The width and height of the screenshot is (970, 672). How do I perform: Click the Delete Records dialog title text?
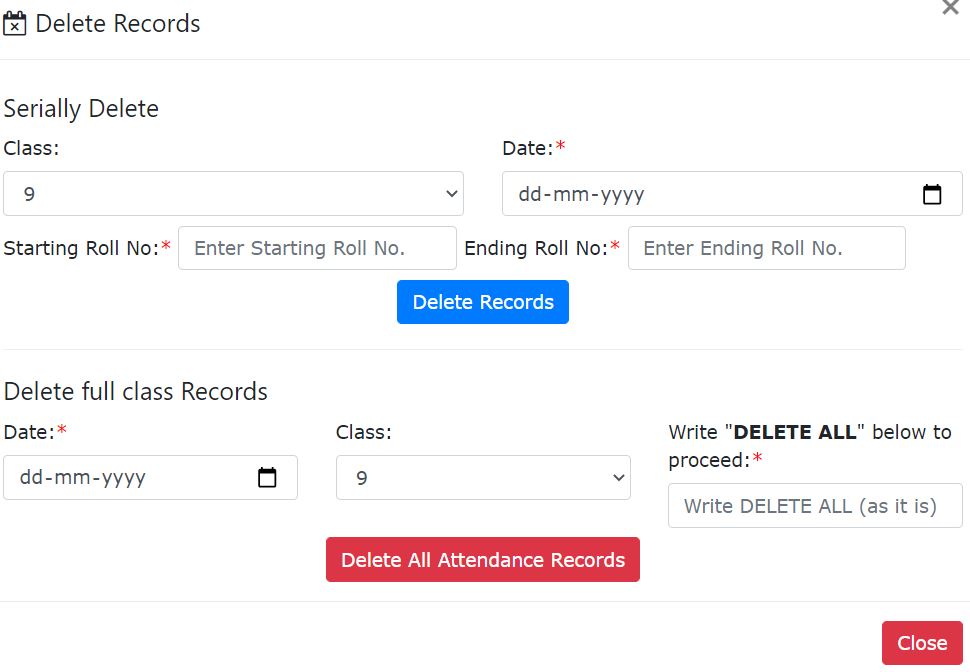pyautogui.click(x=118, y=24)
